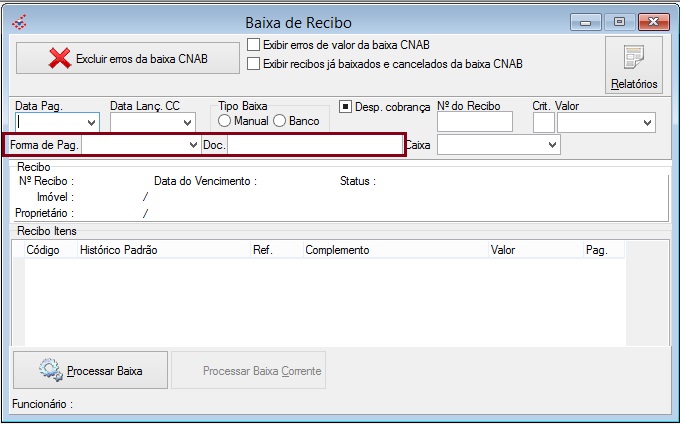Image resolution: width=680 pixels, height=425 pixels.
Task: Click the gears icon on Processar Baixa
Action: [x=51, y=370]
